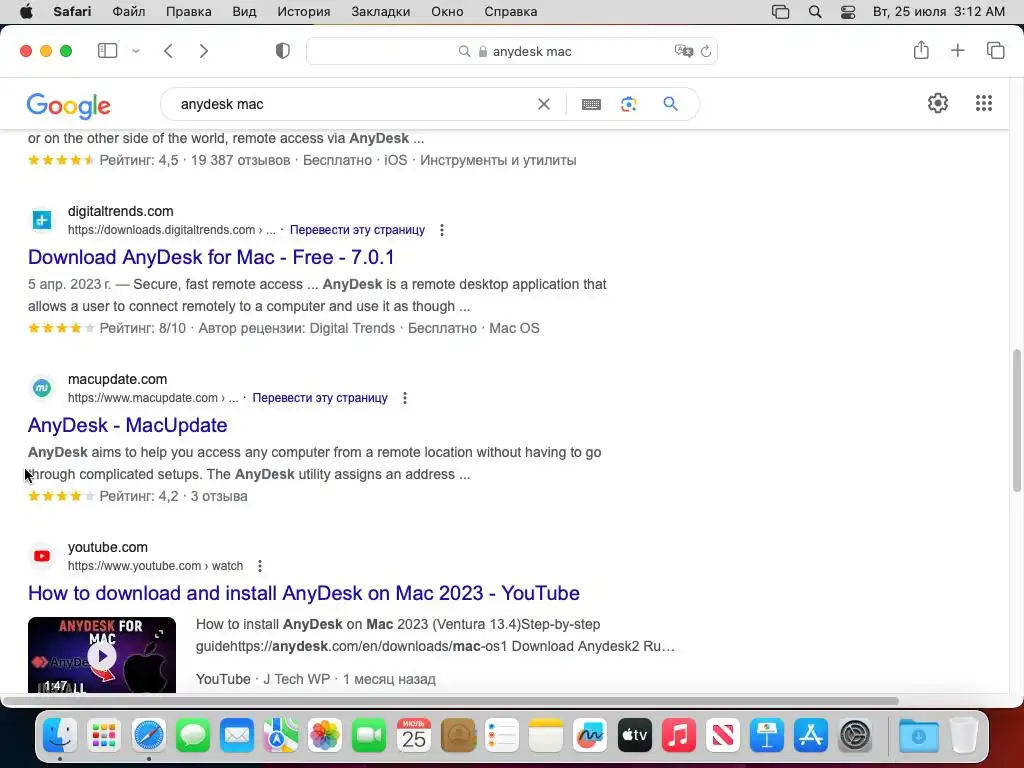Click the Google search text field
This screenshot has width=1024, height=768.
pyautogui.click(x=353, y=104)
